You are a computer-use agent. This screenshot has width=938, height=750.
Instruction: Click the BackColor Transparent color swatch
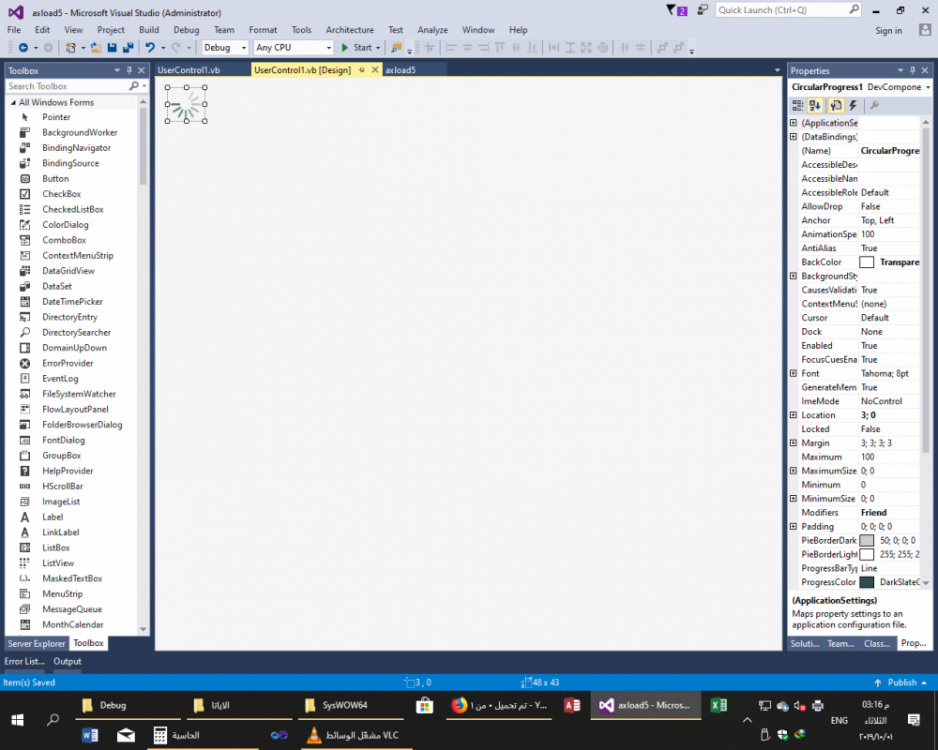866,262
